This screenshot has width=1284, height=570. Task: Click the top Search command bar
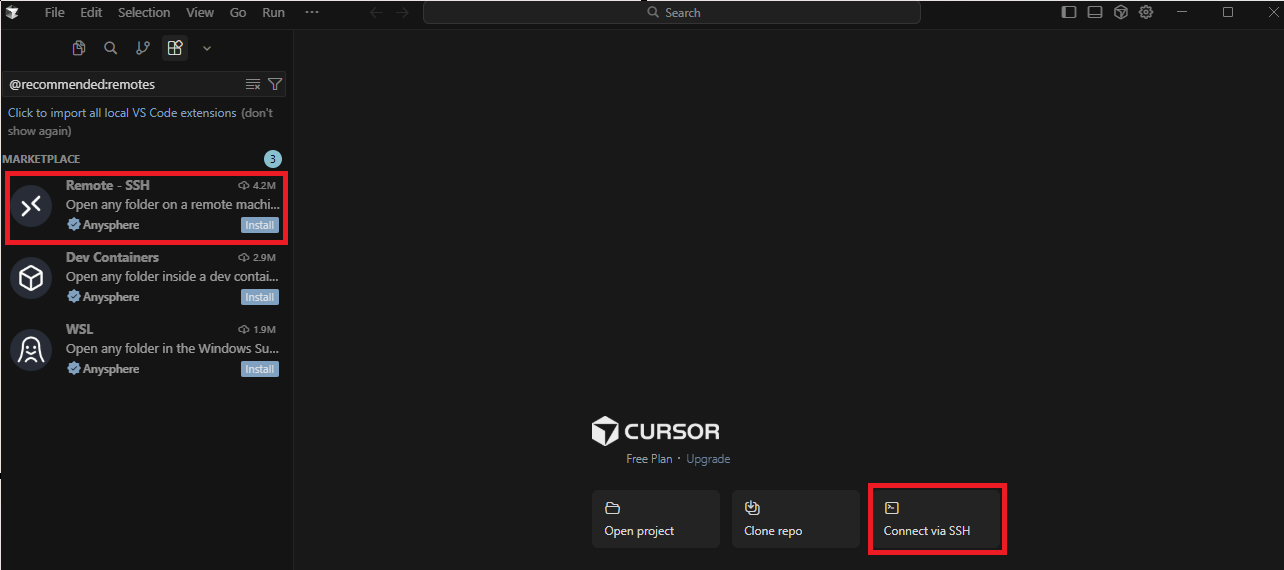(671, 13)
